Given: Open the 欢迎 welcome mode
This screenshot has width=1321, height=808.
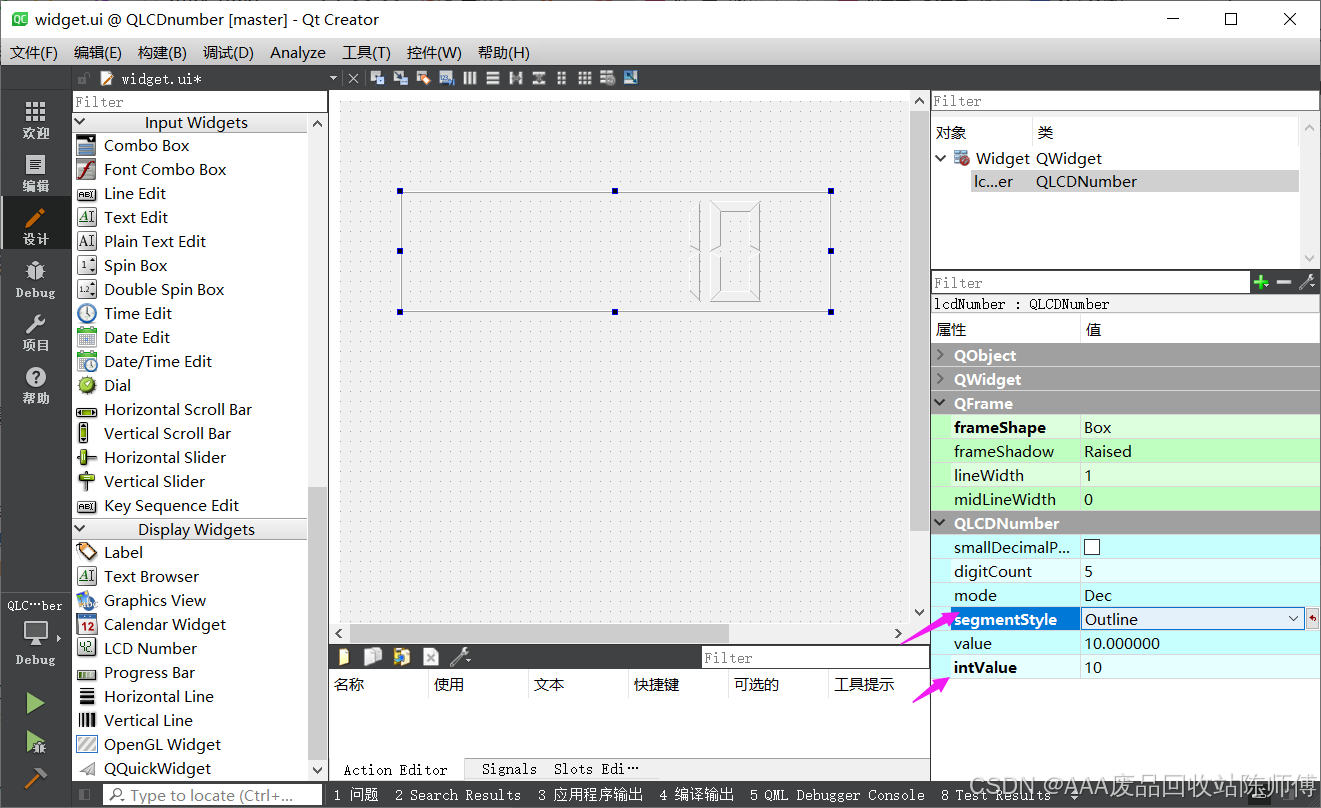Looking at the screenshot, I should (x=36, y=120).
